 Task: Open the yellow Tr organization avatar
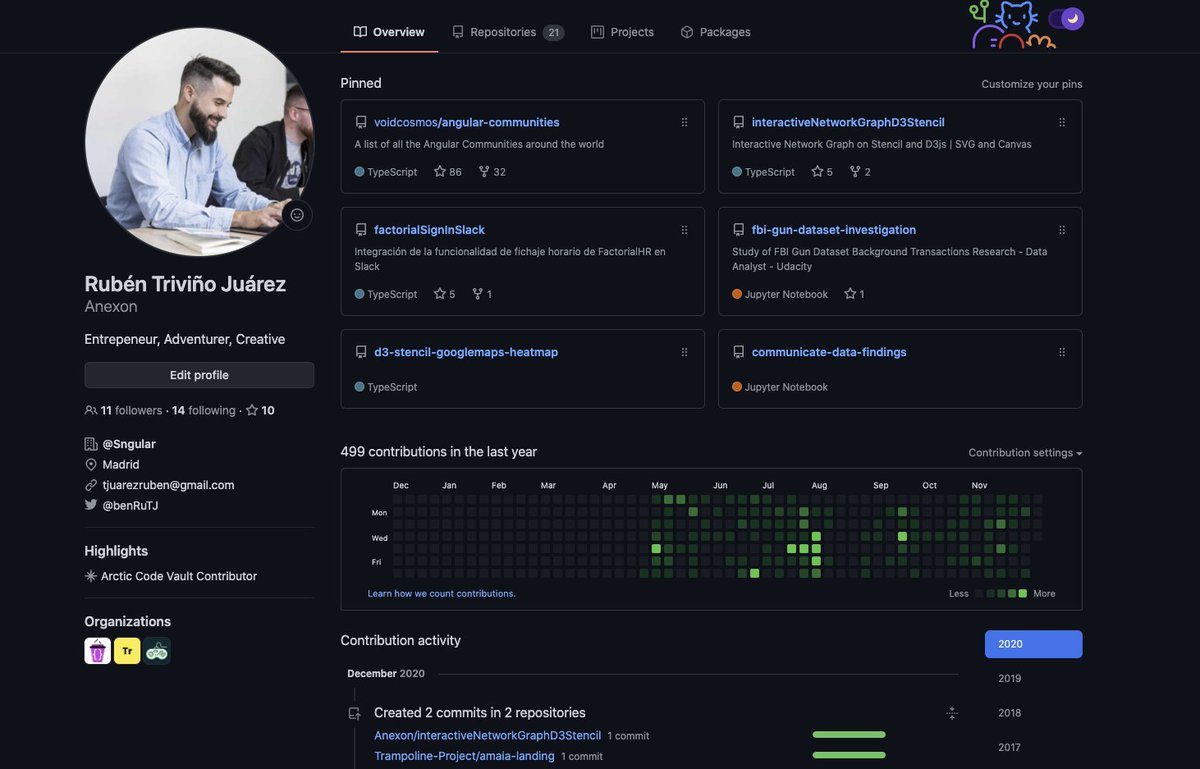coord(126,650)
